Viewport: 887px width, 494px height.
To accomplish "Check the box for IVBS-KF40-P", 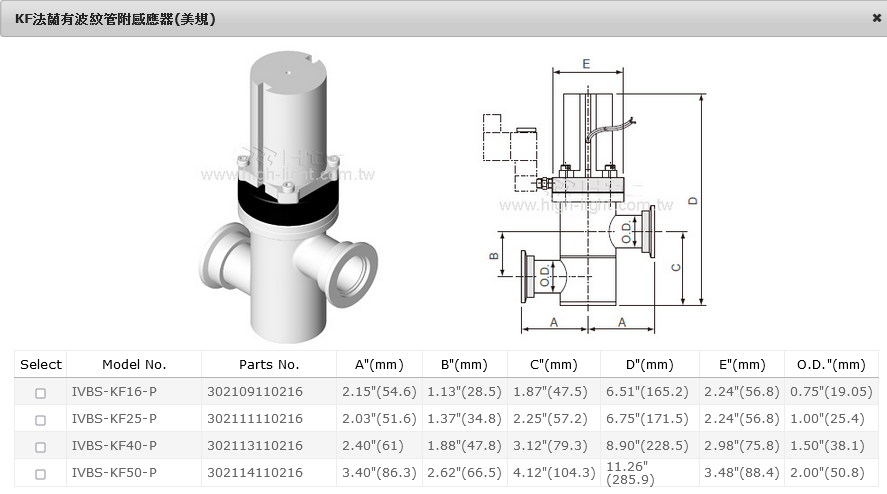I will point(41,446).
